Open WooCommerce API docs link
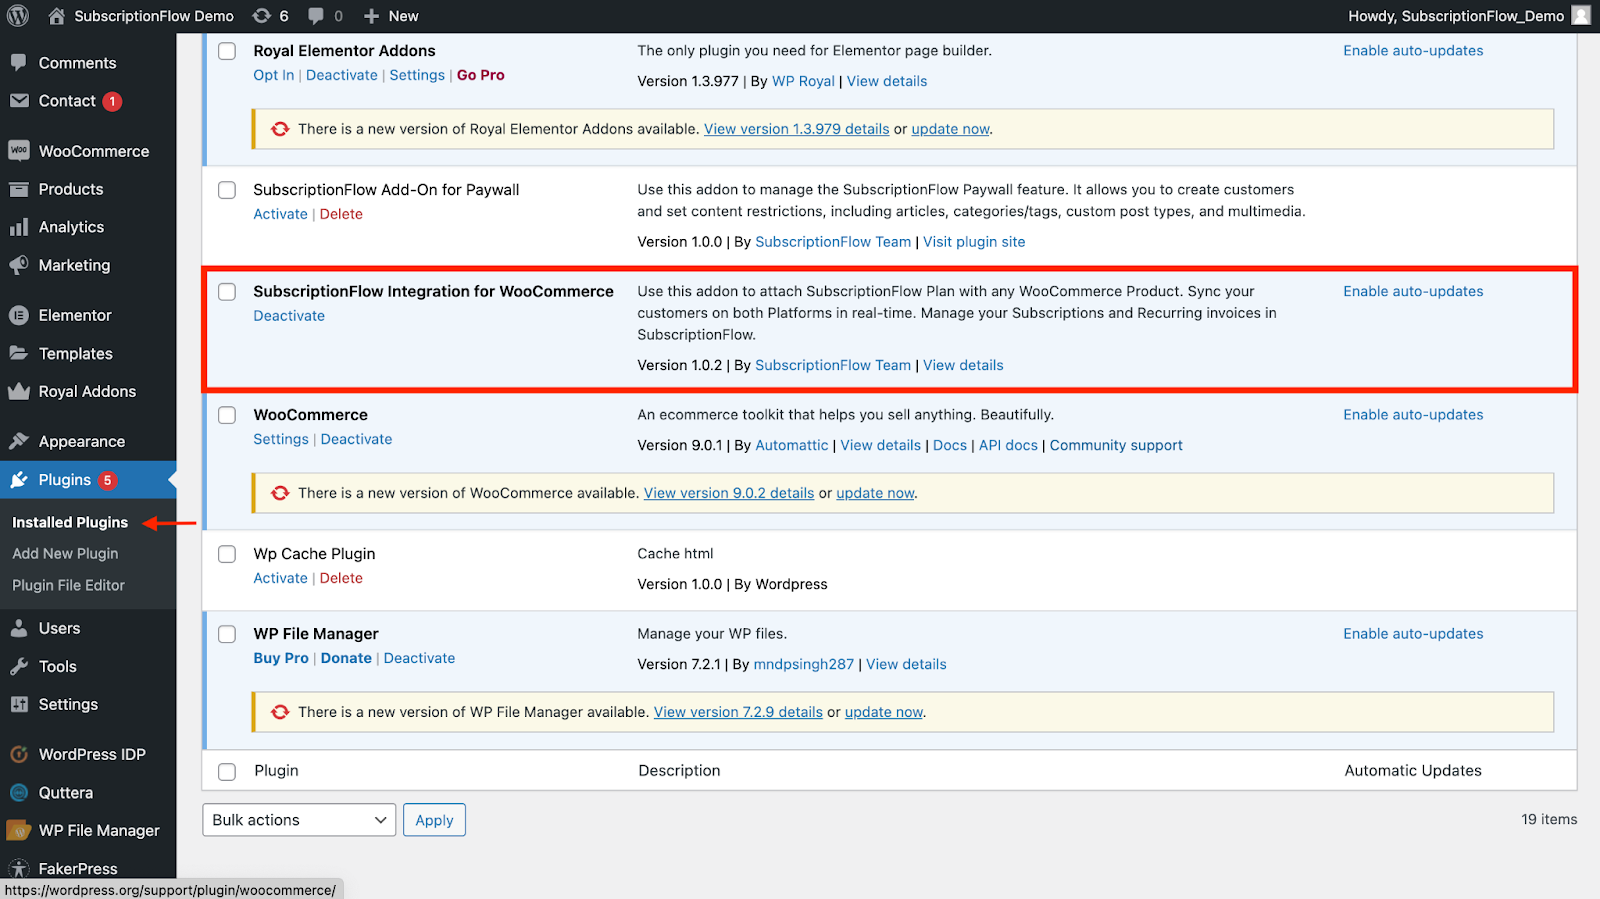Screen dimensions: 1600x899 [1008, 445]
